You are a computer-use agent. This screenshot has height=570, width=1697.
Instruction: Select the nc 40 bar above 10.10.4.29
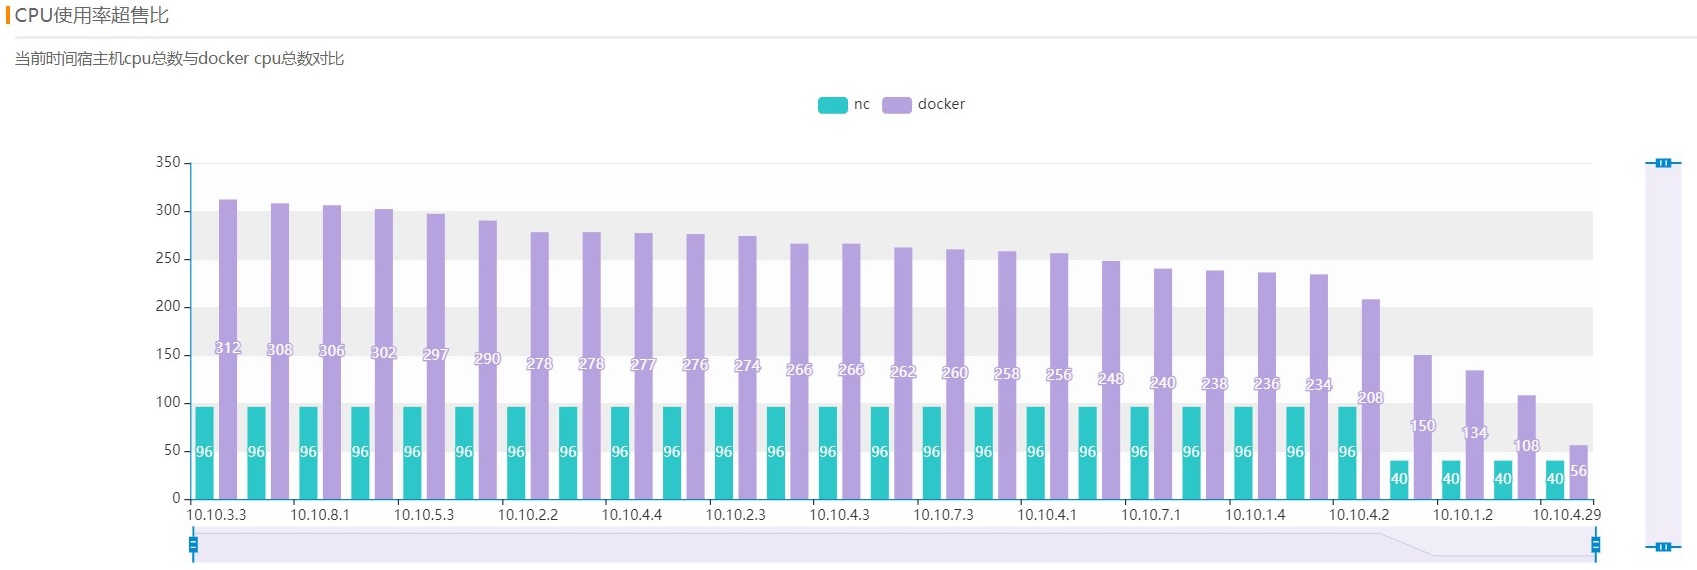pos(1555,480)
